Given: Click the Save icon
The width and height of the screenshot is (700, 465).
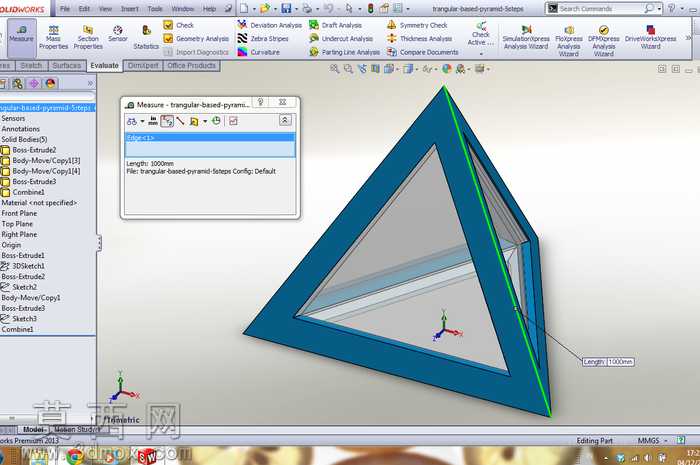Looking at the screenshot, I should pos(286,8).
